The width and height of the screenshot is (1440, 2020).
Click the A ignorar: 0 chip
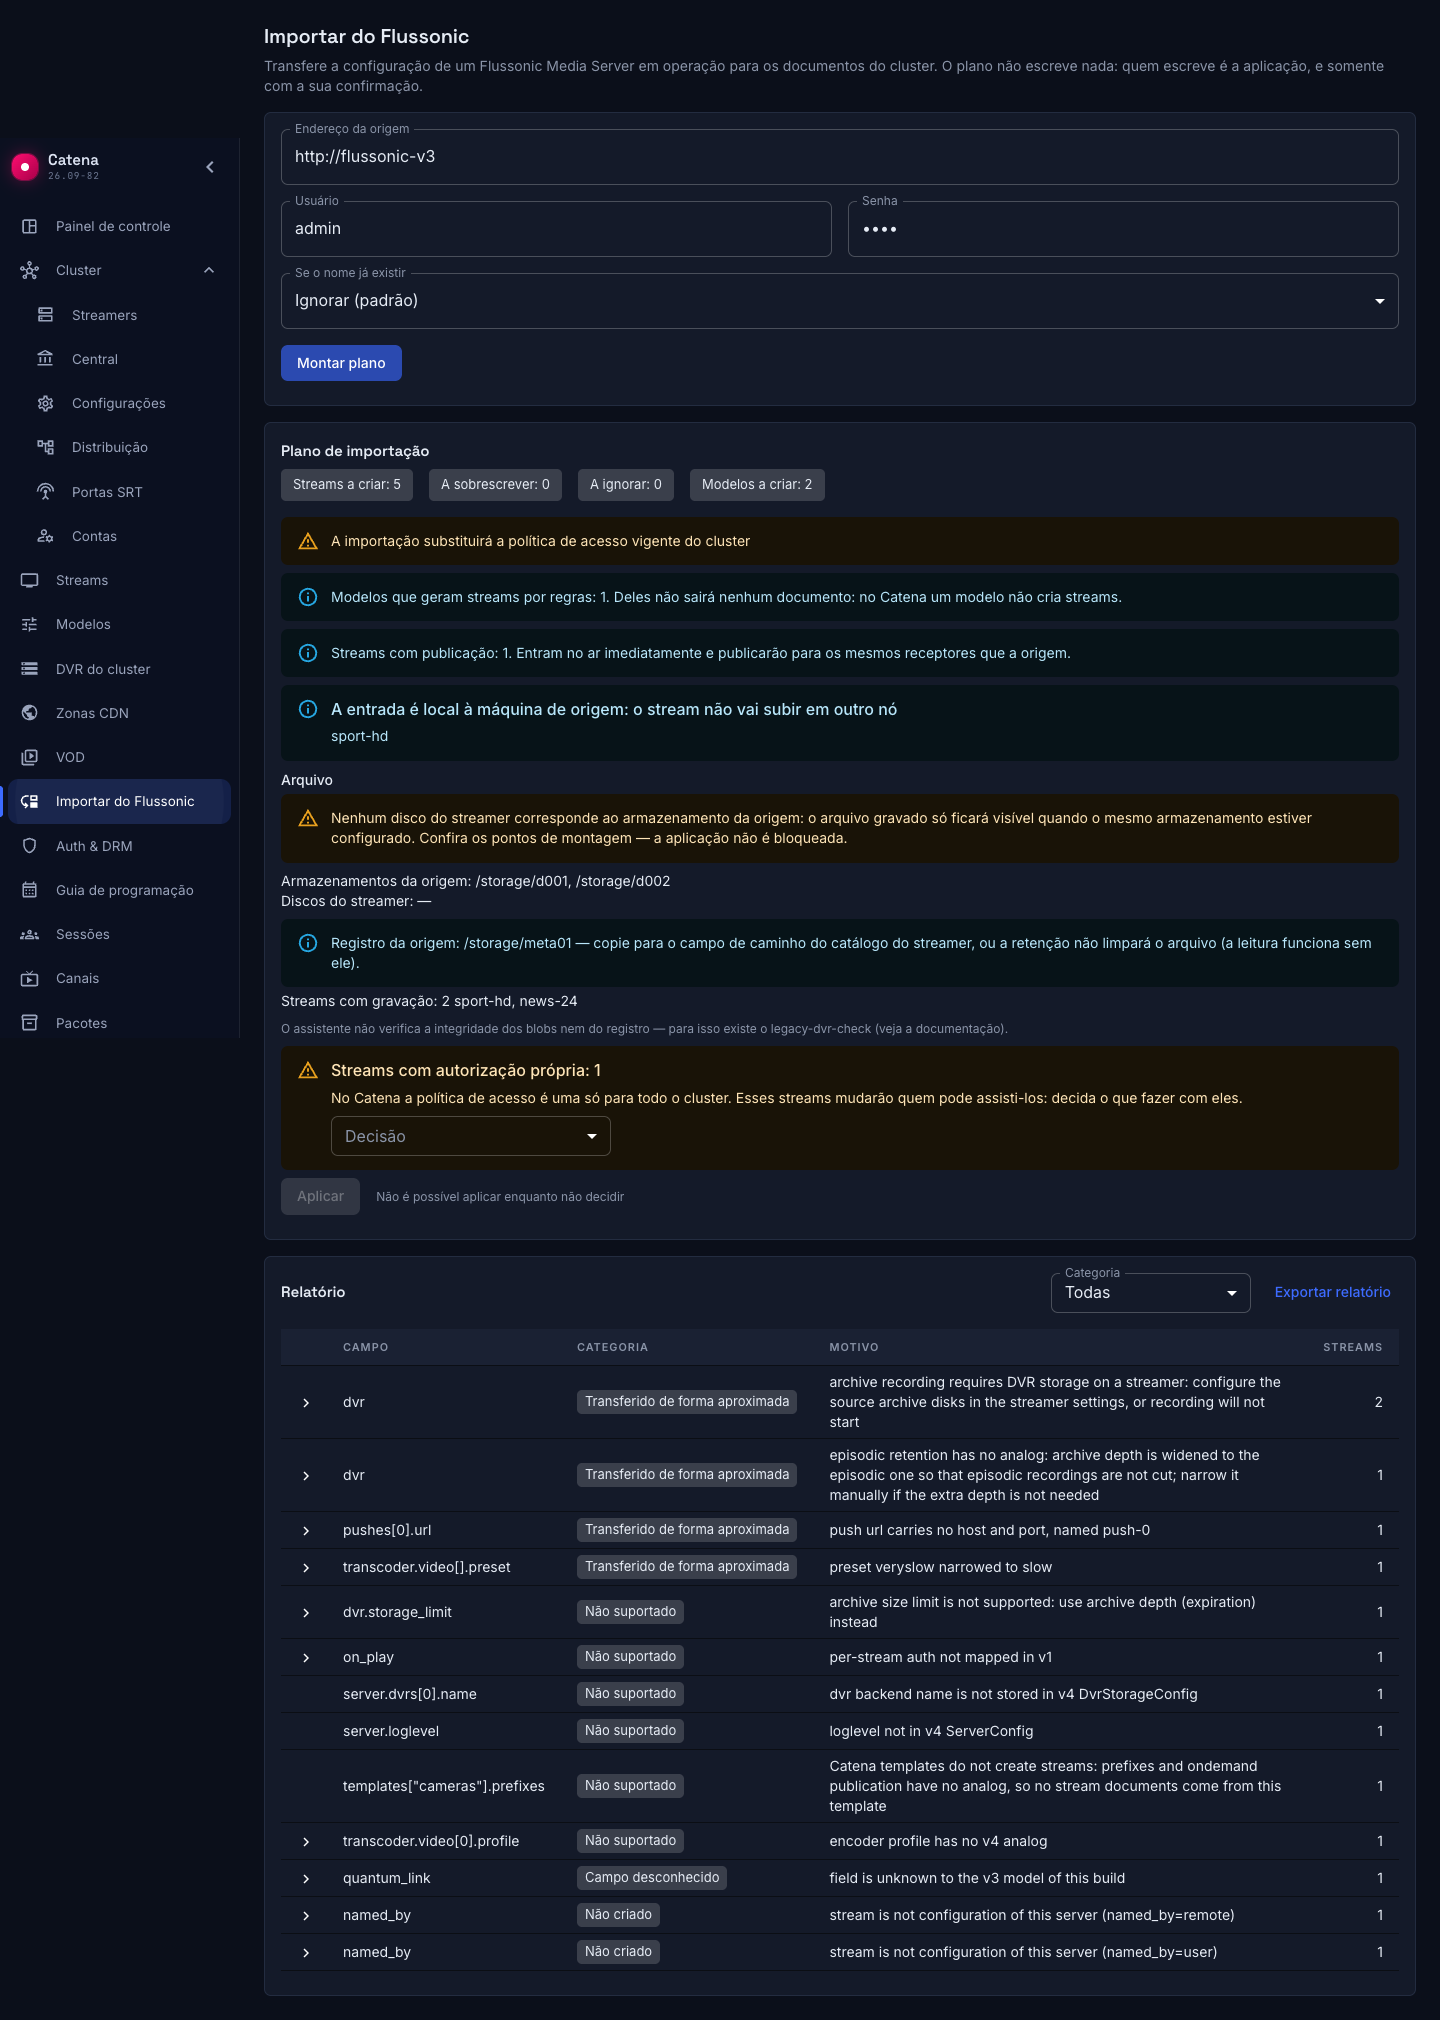(x=626, y=485)
